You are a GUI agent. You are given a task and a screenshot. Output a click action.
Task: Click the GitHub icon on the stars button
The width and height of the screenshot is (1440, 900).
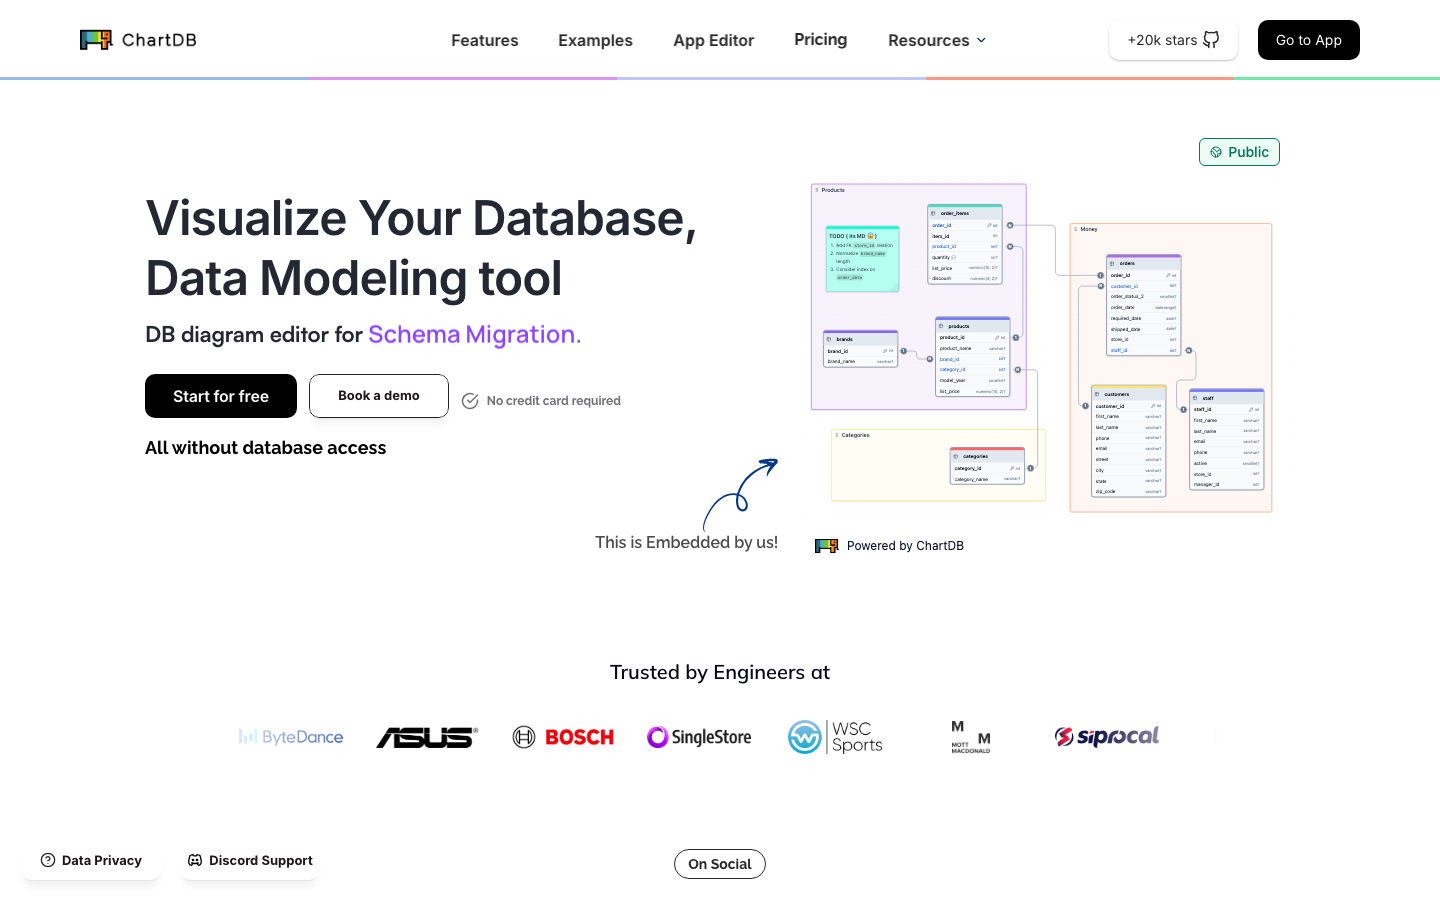[1211, 39]
